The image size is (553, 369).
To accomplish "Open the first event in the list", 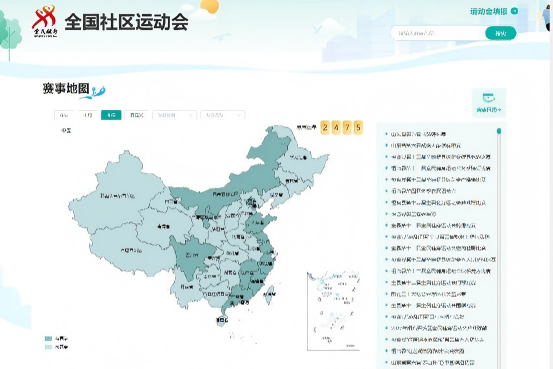I will pyautogui.click(x=418, y=134).
